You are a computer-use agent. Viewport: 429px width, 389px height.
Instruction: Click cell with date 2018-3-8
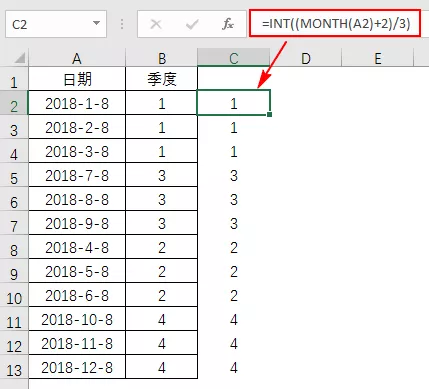coord(77,151)
